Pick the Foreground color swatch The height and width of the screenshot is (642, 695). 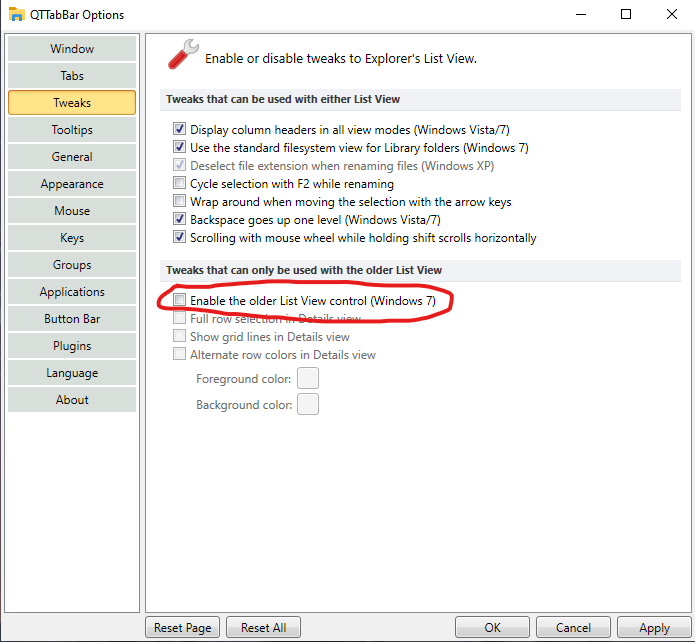click(x=308, y=378)
